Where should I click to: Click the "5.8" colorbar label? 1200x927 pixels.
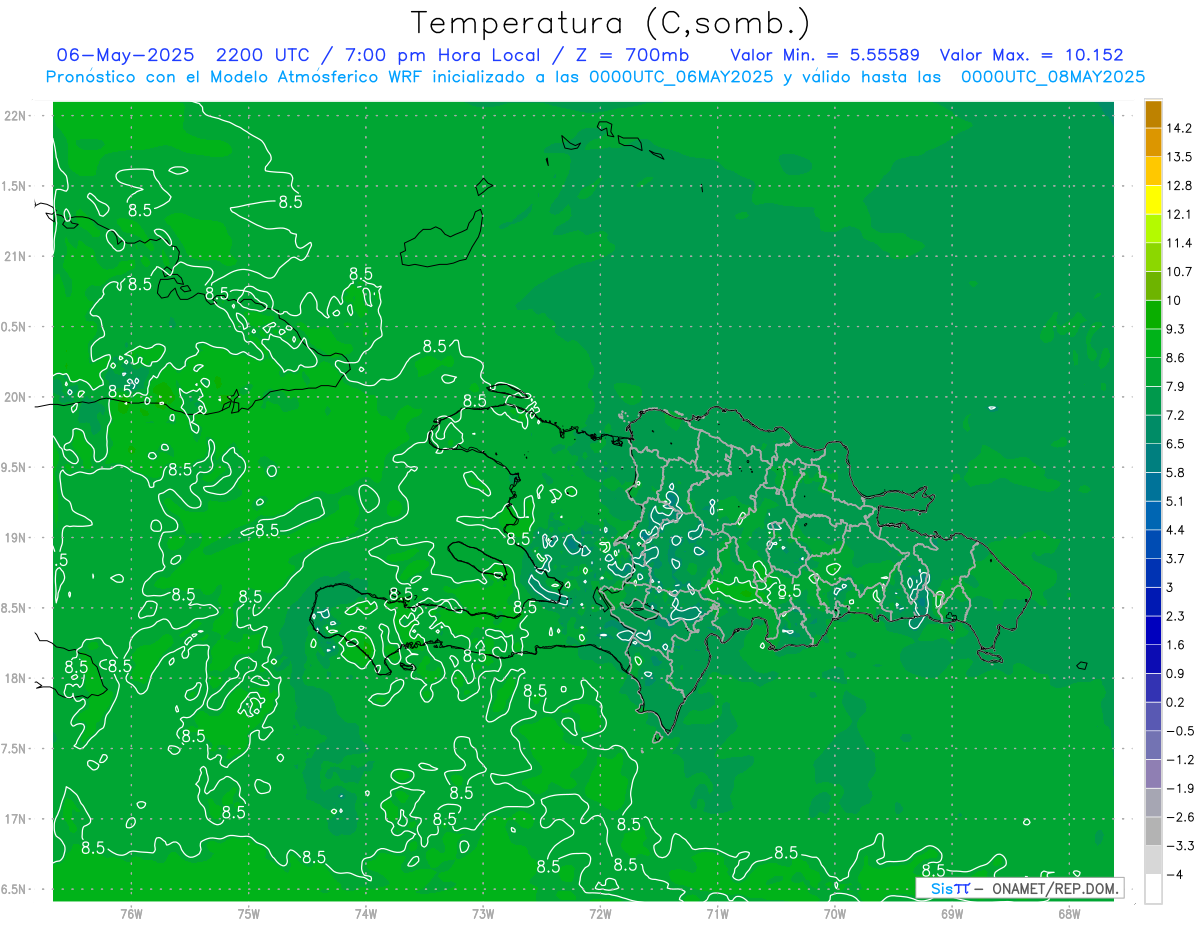1176,473
